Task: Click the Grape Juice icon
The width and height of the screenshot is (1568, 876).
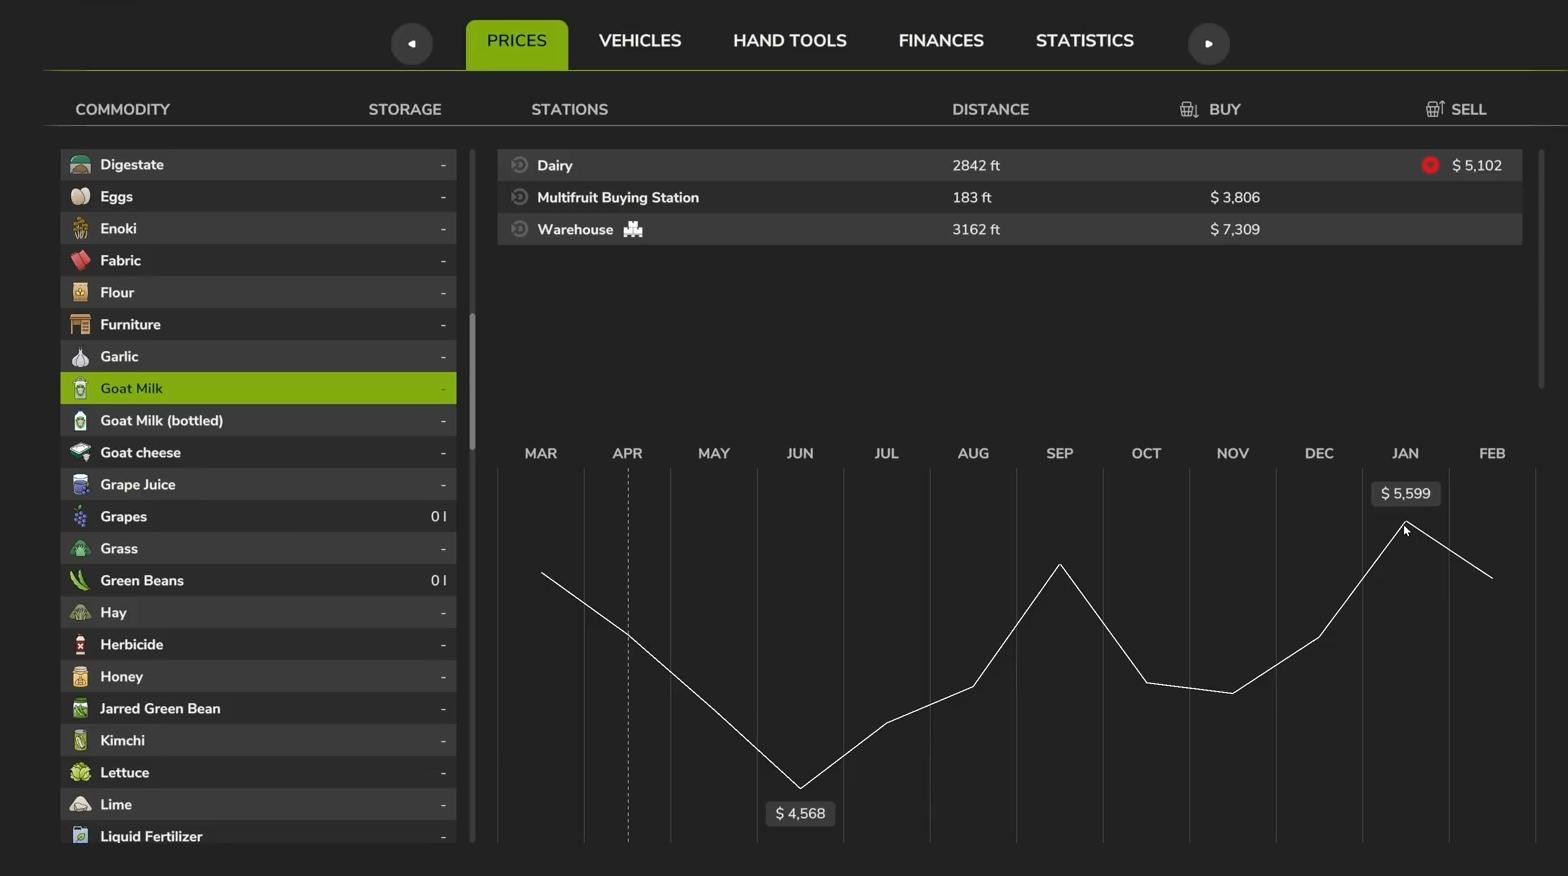Action: coord(80,485)
